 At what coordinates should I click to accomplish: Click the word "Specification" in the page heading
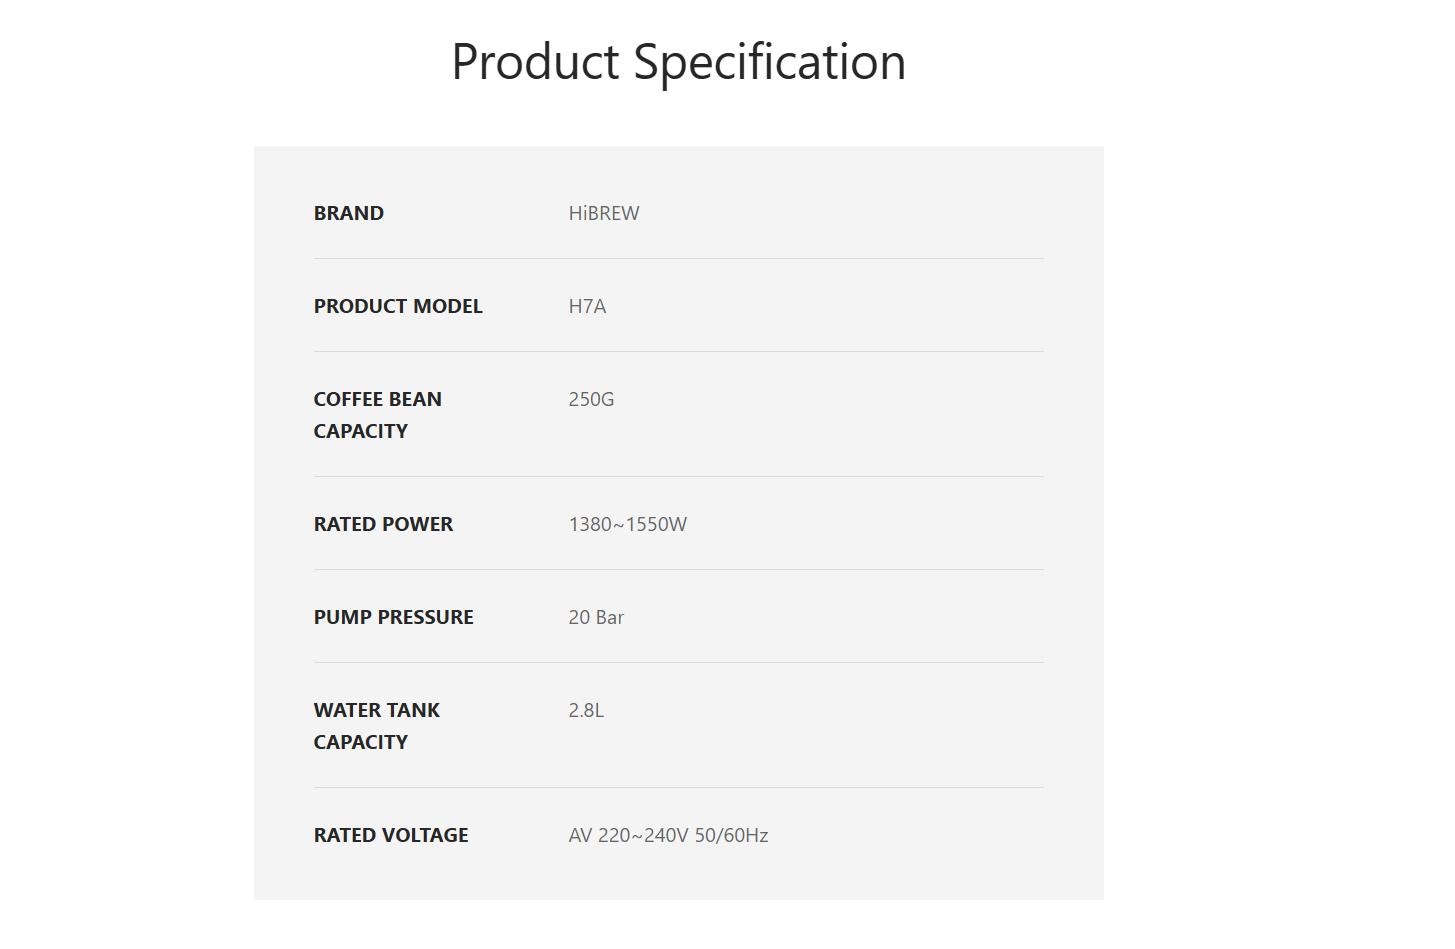[769, 62]
